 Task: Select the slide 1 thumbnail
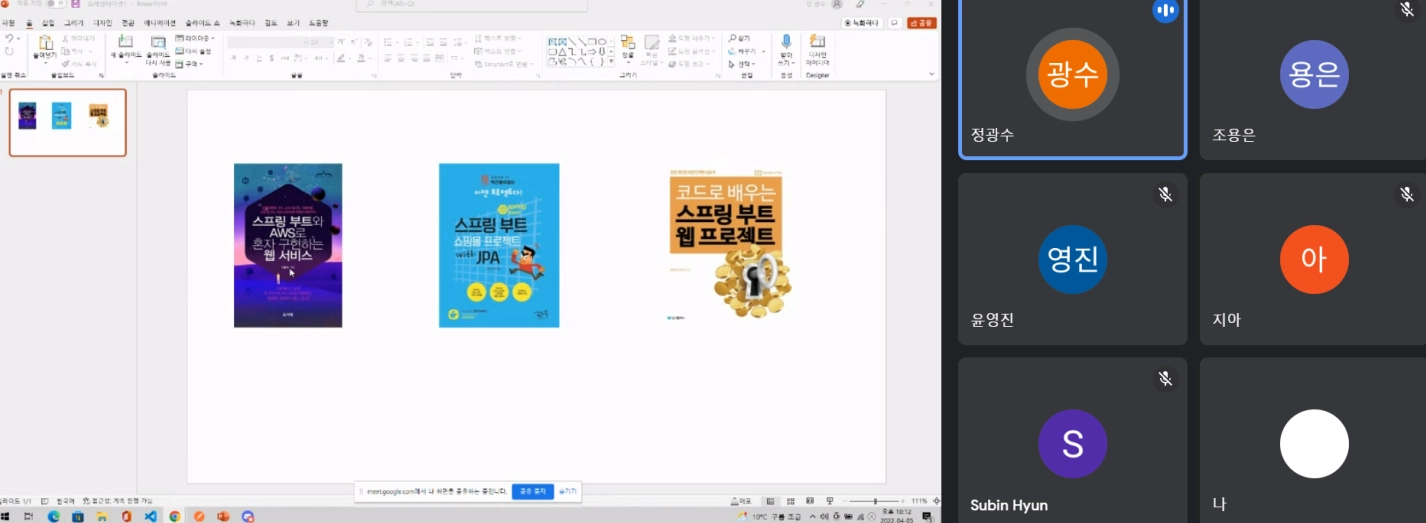pyautogui.click(x=68, y=122)
